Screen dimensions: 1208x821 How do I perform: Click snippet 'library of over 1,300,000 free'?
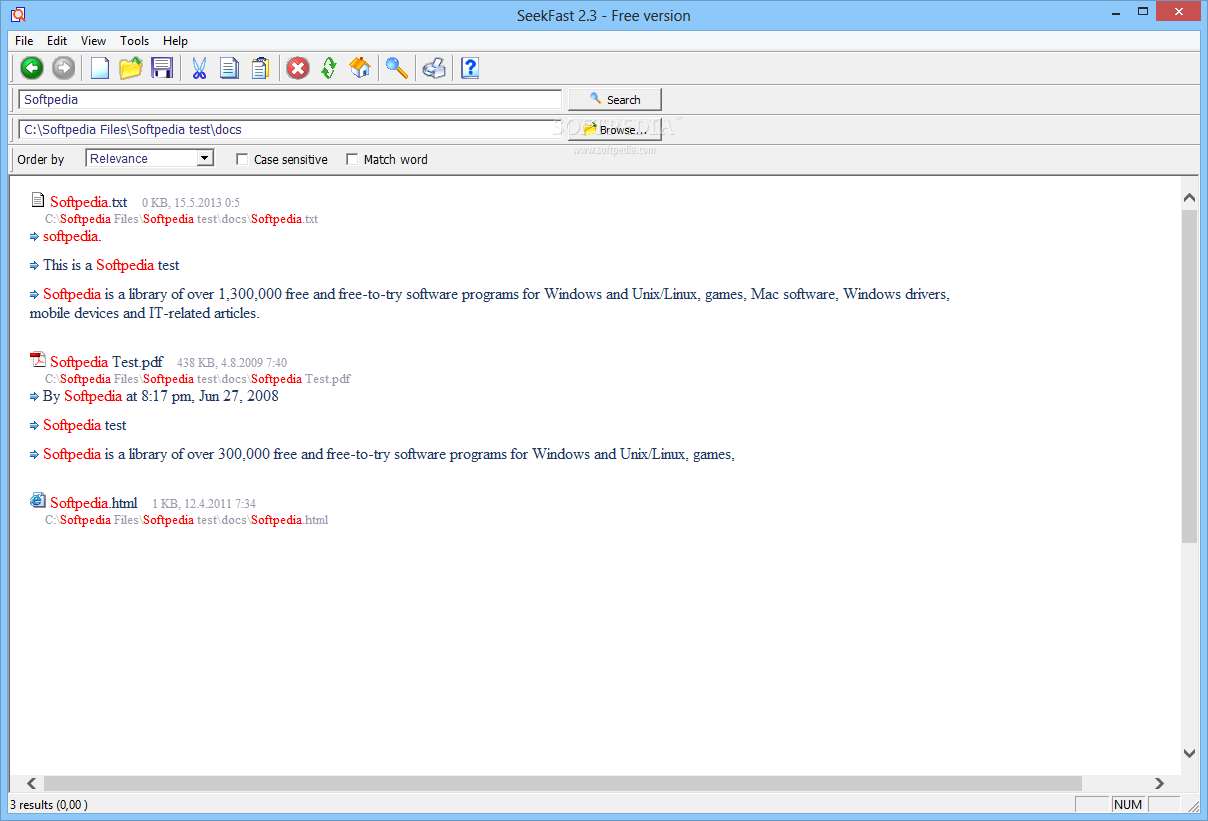[490, 304]
